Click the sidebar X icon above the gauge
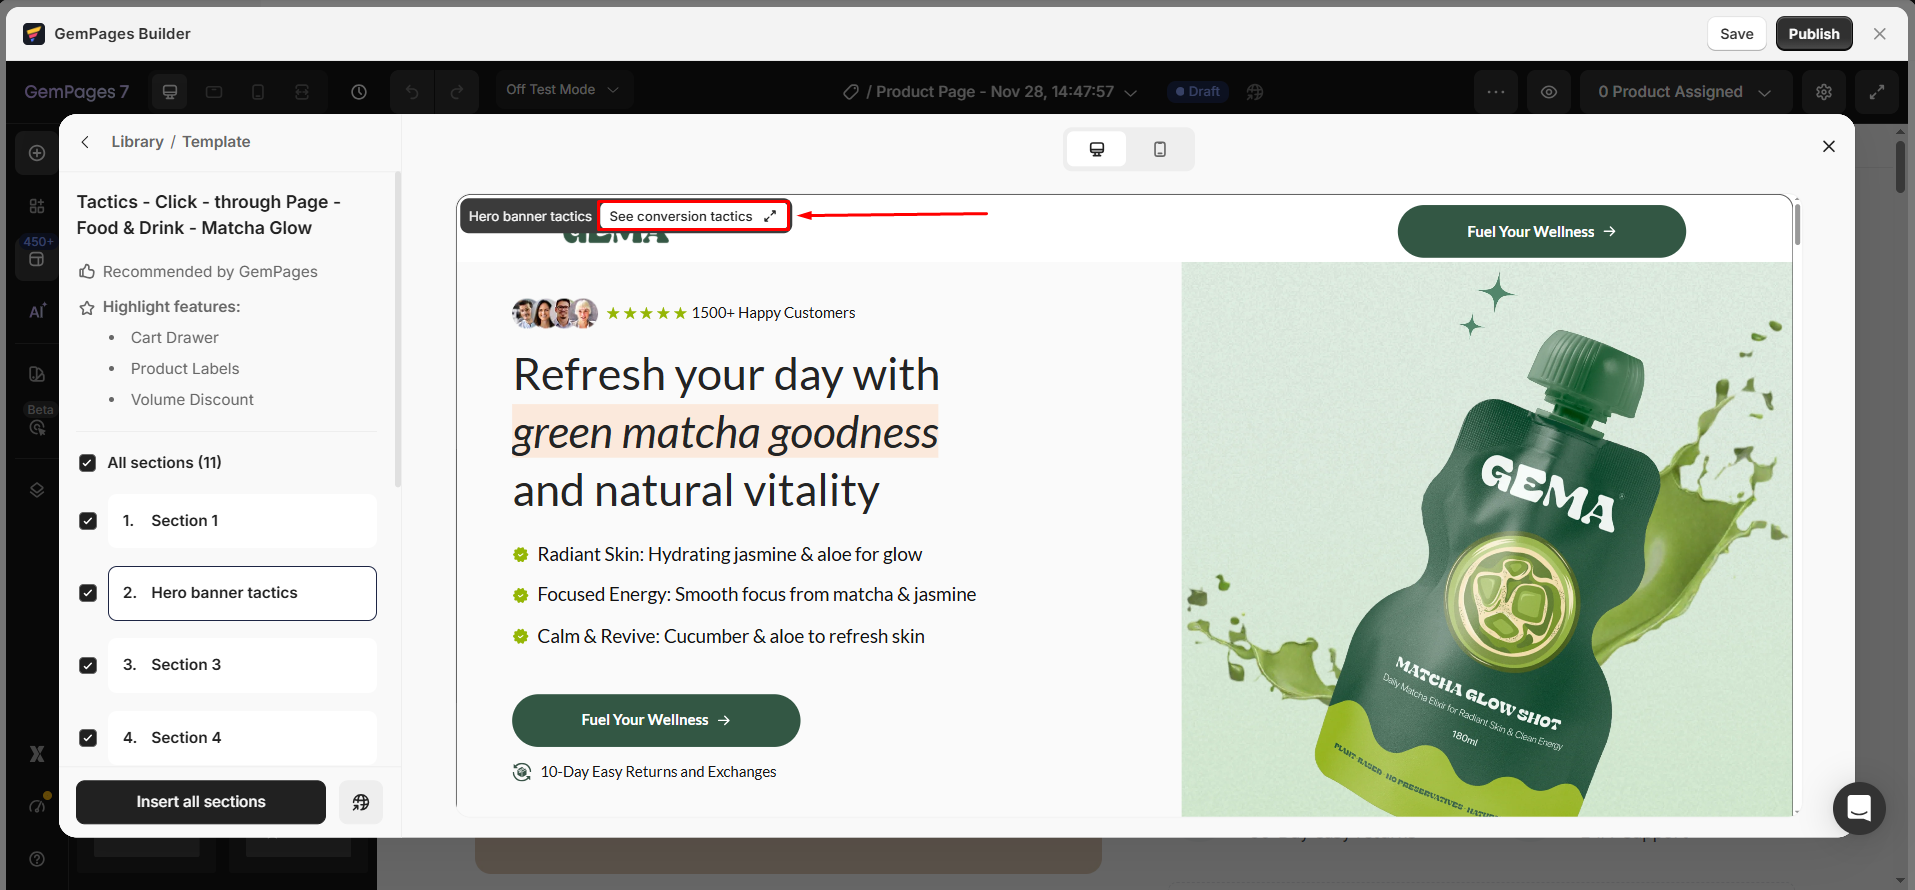 tap(37, 754)
